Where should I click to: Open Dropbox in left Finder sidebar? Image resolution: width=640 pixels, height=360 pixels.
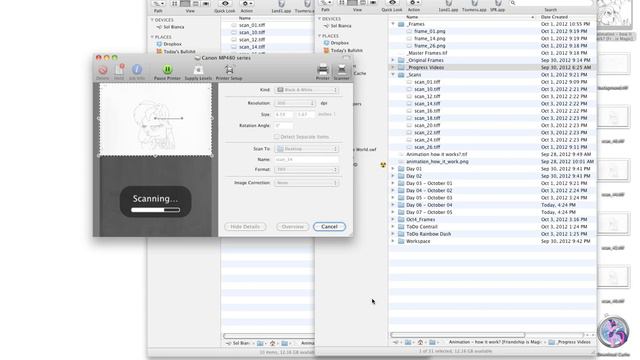click(172, 44)
